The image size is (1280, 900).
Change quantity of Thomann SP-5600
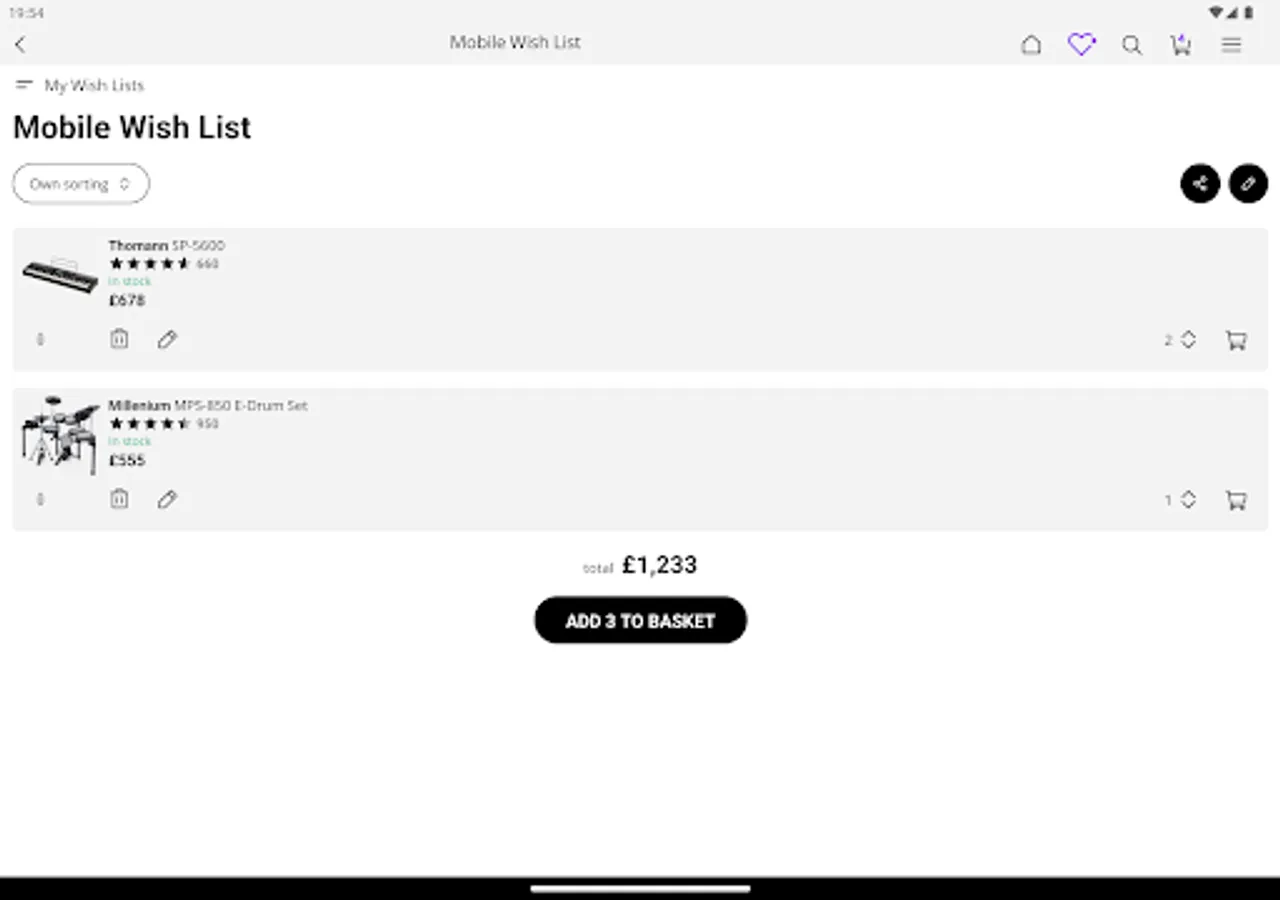click(x=1181, y=340)
